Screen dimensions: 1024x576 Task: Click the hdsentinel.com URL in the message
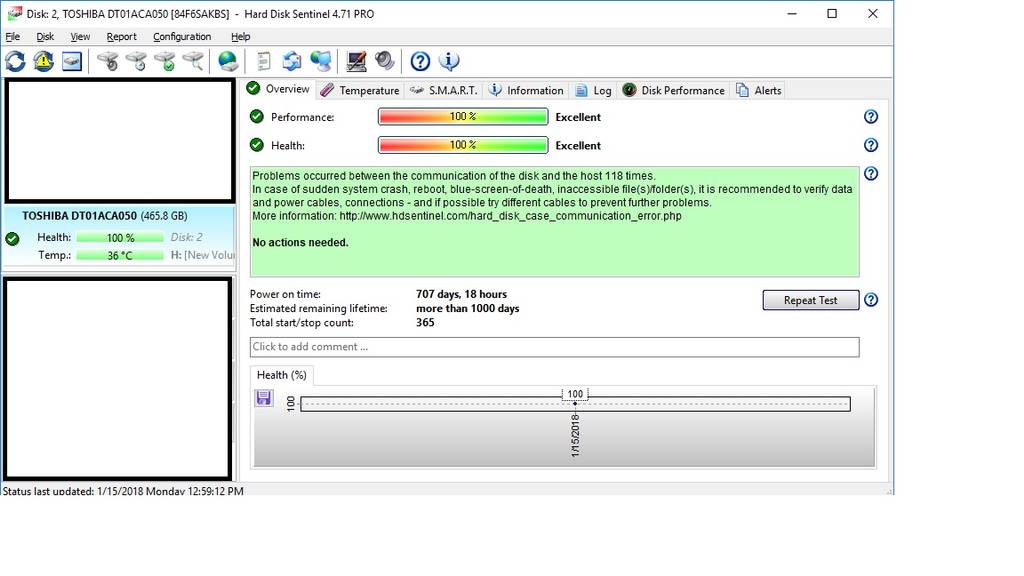tap(511, 216)
